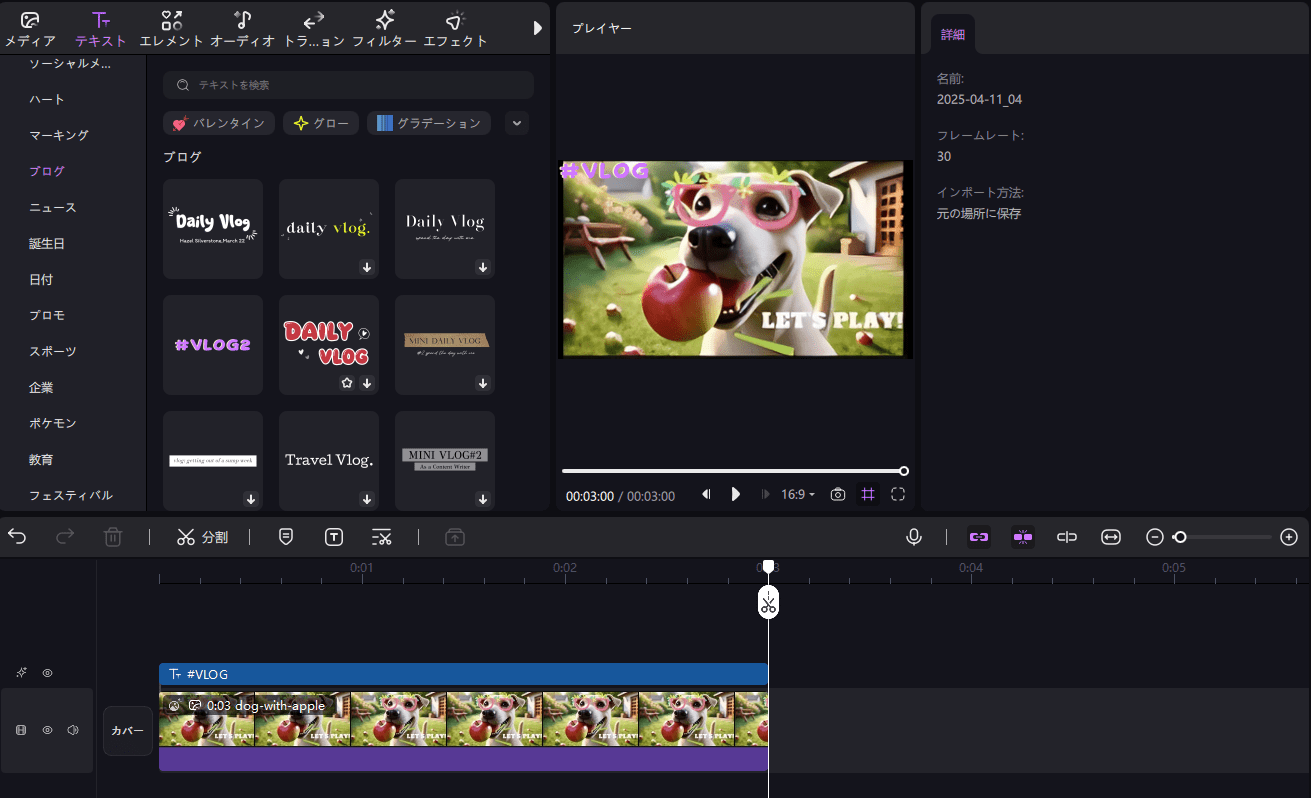Select the スポーツ text category
This screenshot has height=798, width=1311.
point(53,351)
